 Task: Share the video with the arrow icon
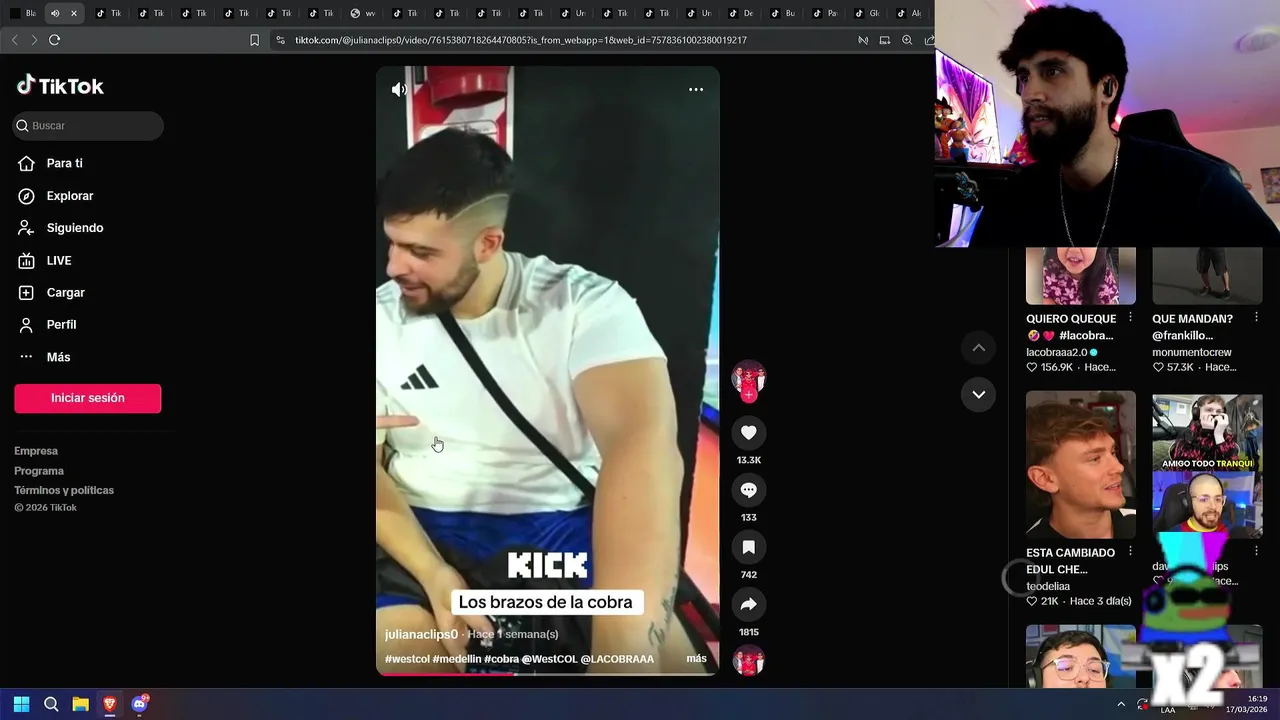pos(748,604)
